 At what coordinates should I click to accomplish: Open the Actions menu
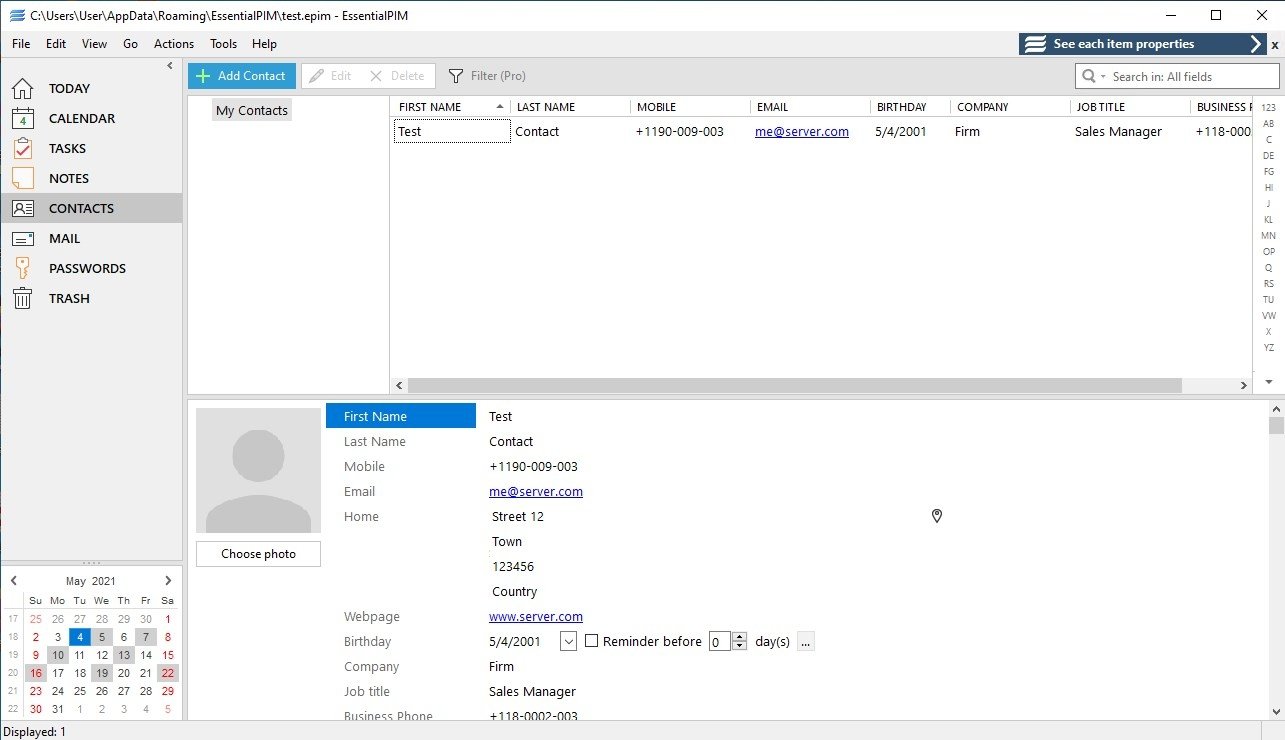point(174,44)
